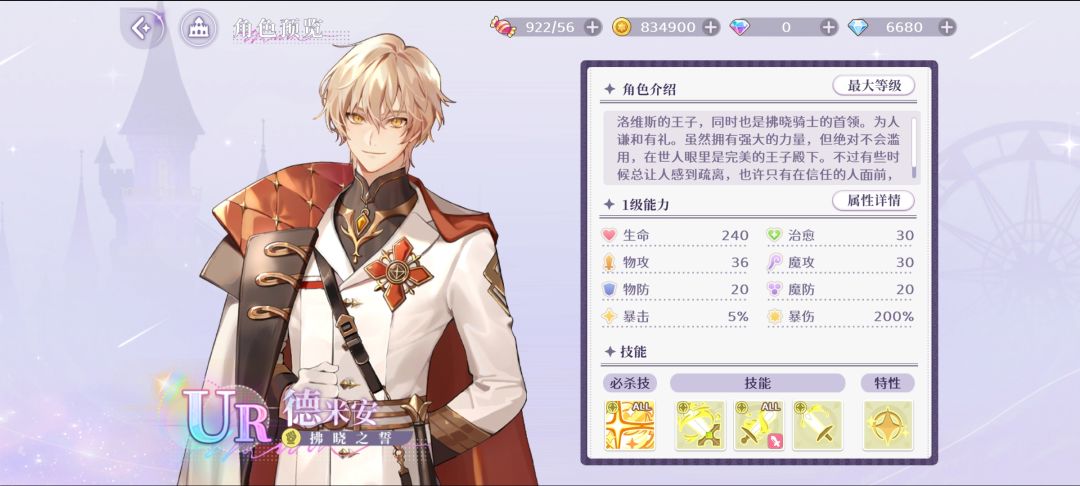The image size is (1080, 486).
Task: Open the castle home icon
Action: pyautogui.click(x=198, y=28)
